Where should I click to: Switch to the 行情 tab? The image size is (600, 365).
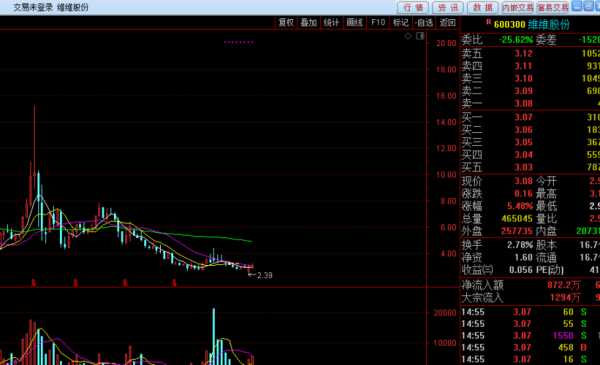tap(414, 7)
